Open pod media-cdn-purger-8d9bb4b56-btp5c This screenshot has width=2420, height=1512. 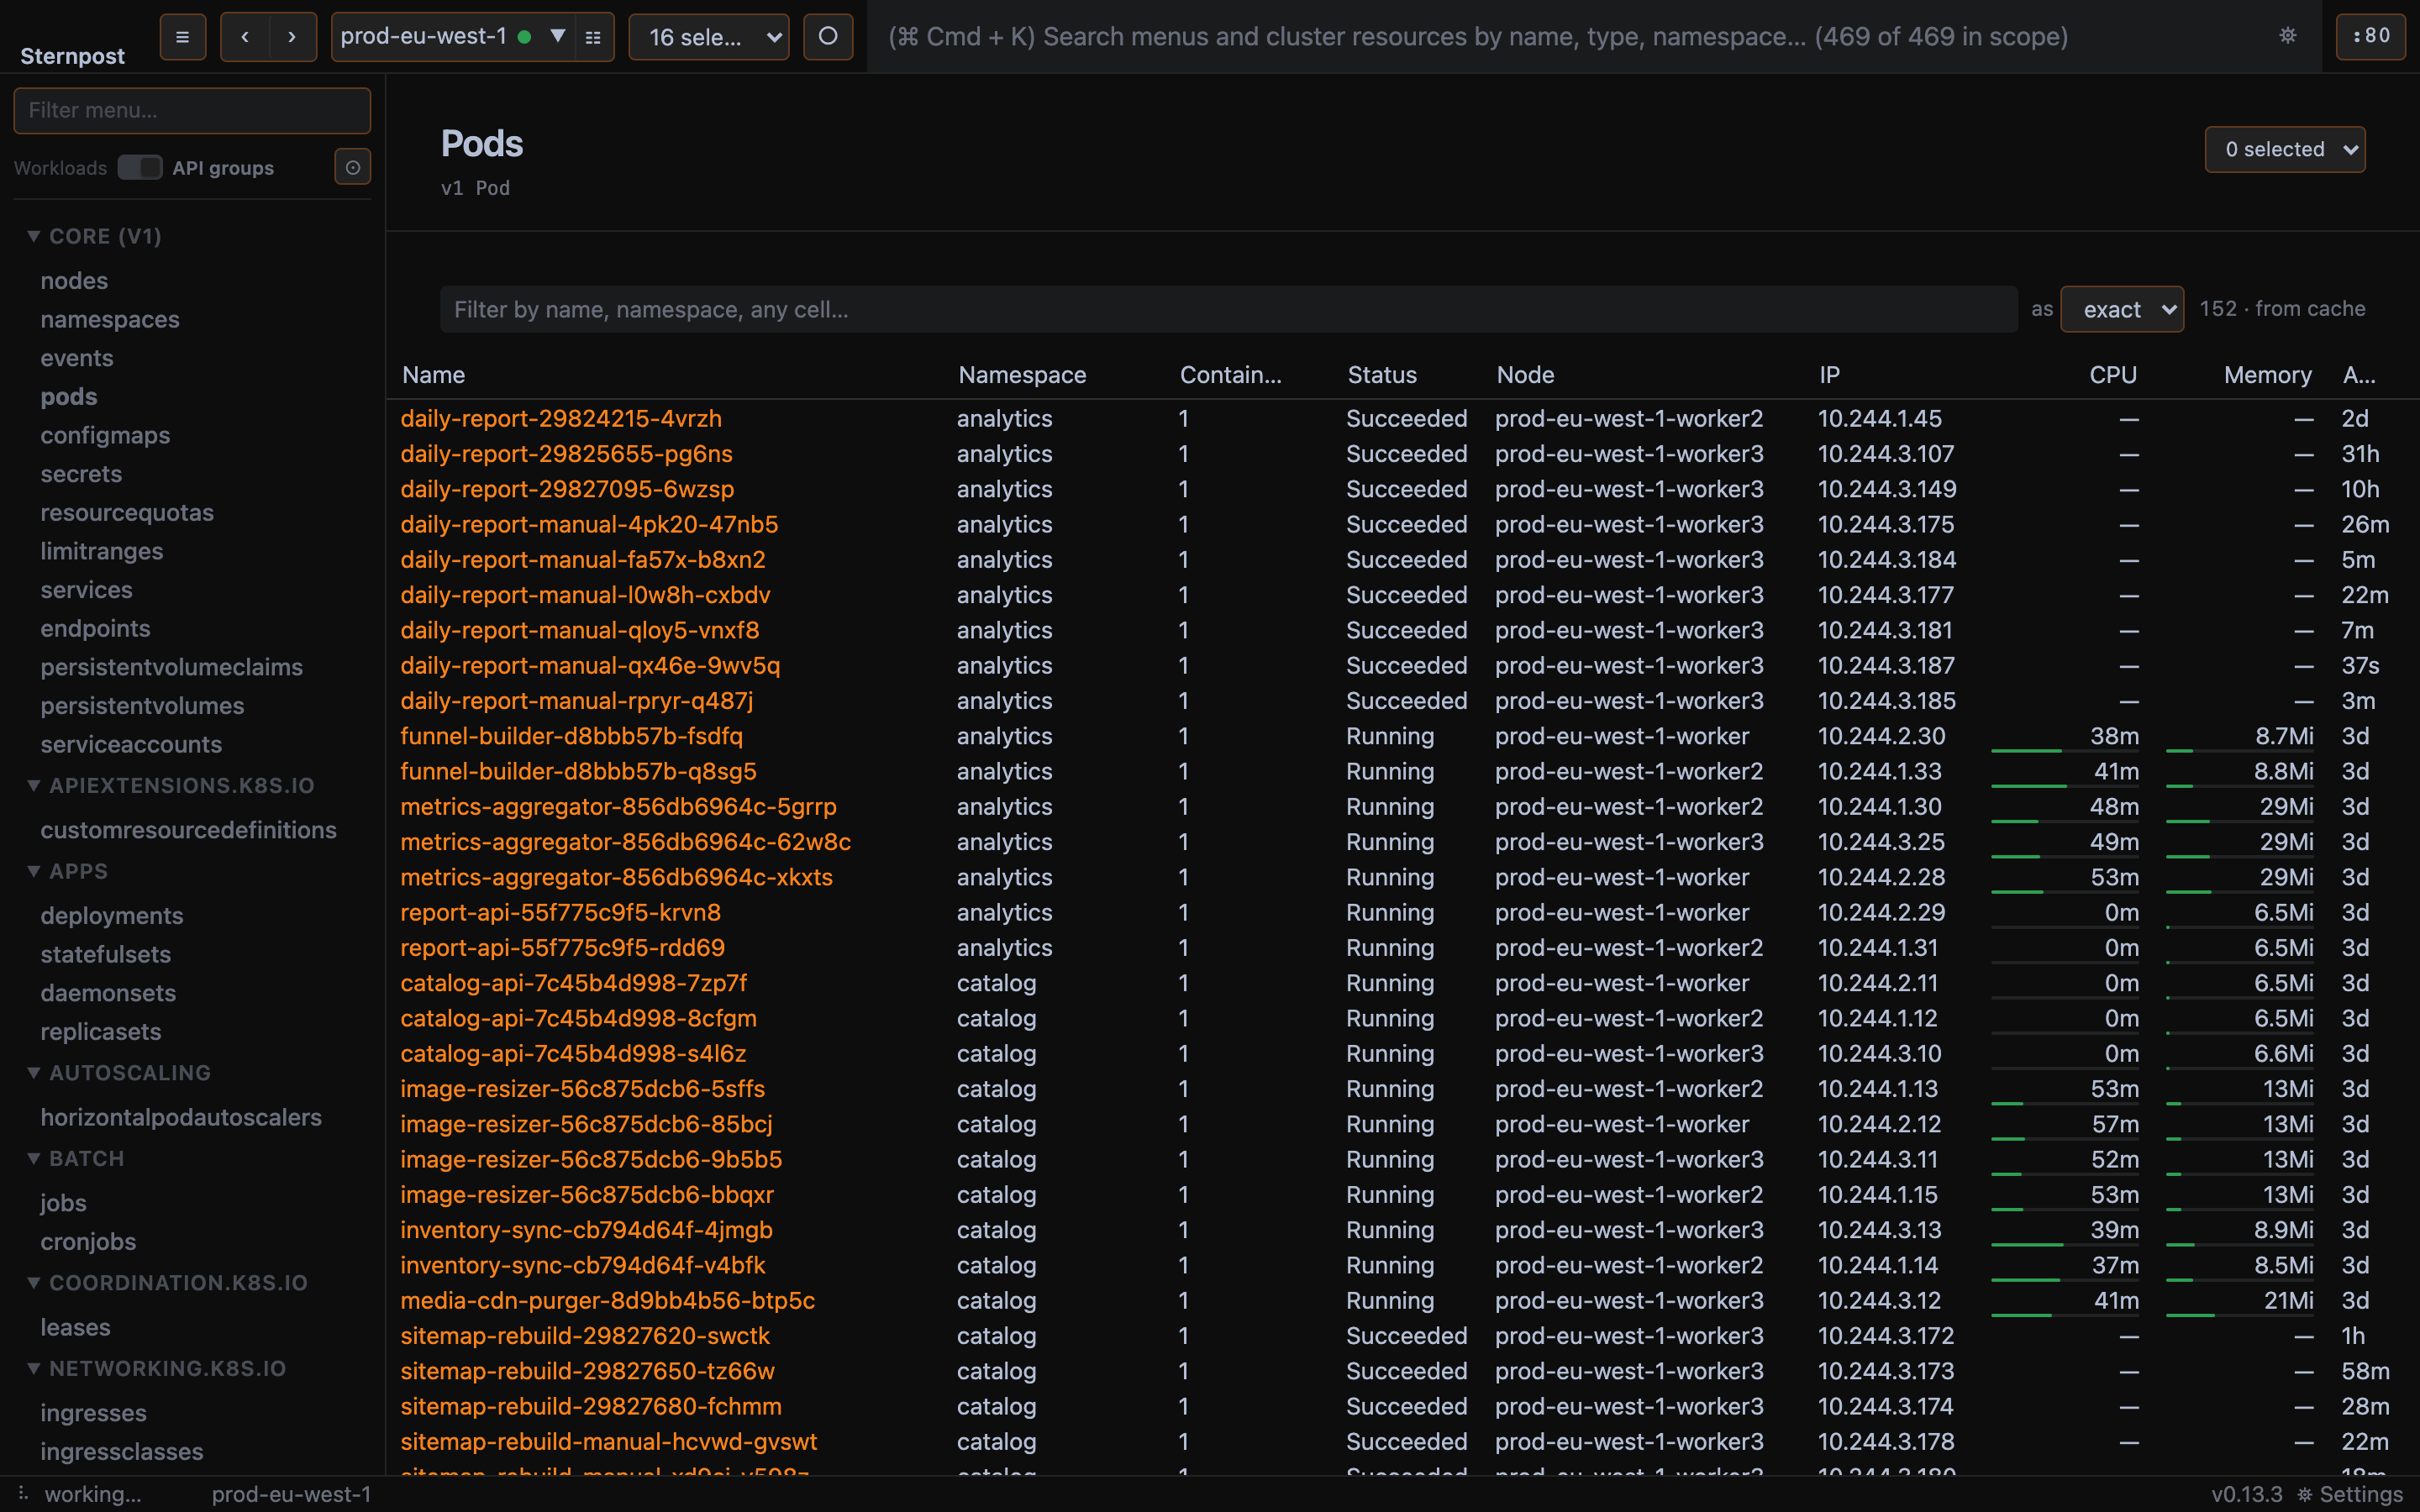[607, 1300]
